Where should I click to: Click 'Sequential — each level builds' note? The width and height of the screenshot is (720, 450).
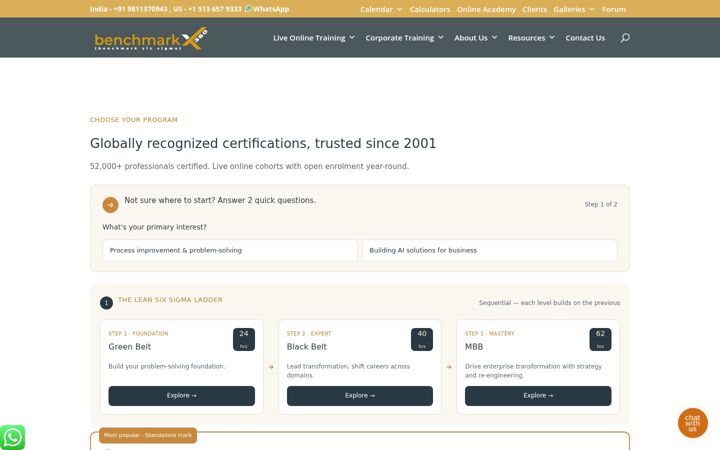tap(549, 303)
